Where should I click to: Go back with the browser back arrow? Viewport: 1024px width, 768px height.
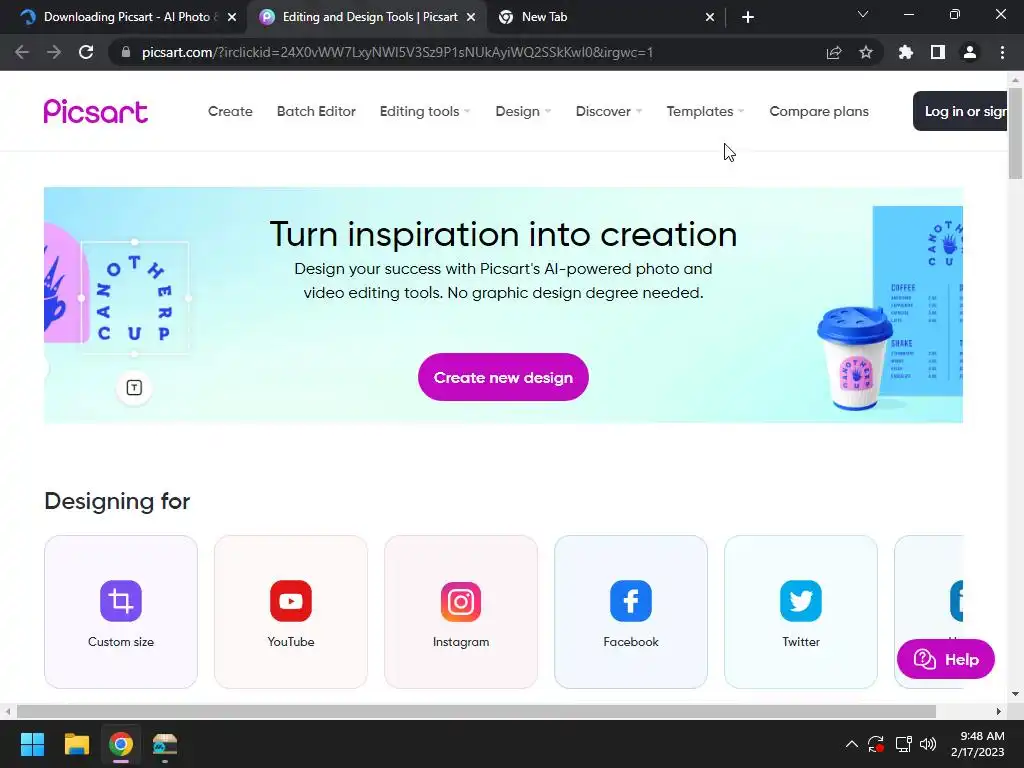coord(22,52)
